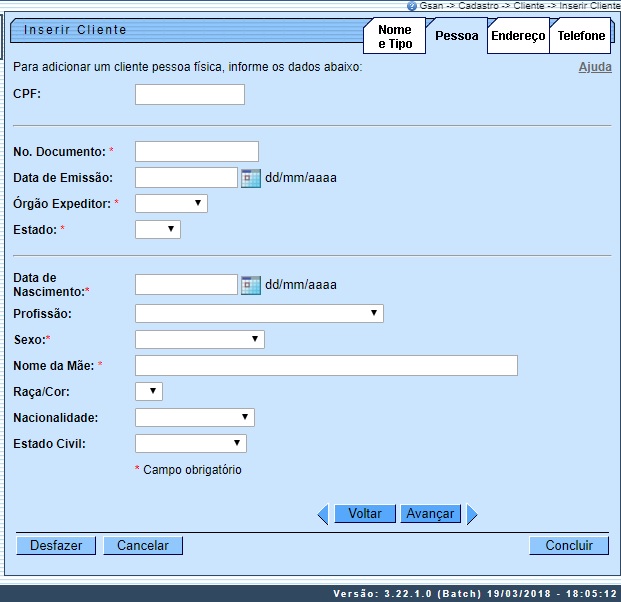
Task: Click the right arrow beside Avançar
Action: coord(472,514)
